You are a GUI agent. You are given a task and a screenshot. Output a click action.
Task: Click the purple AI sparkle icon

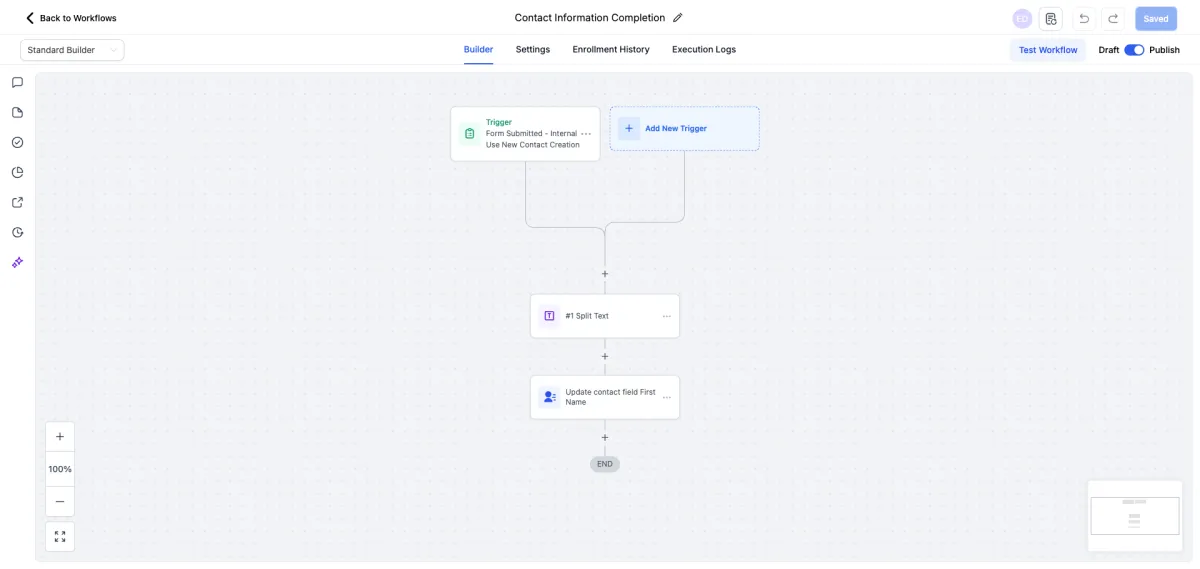click(x=17, y=262)
